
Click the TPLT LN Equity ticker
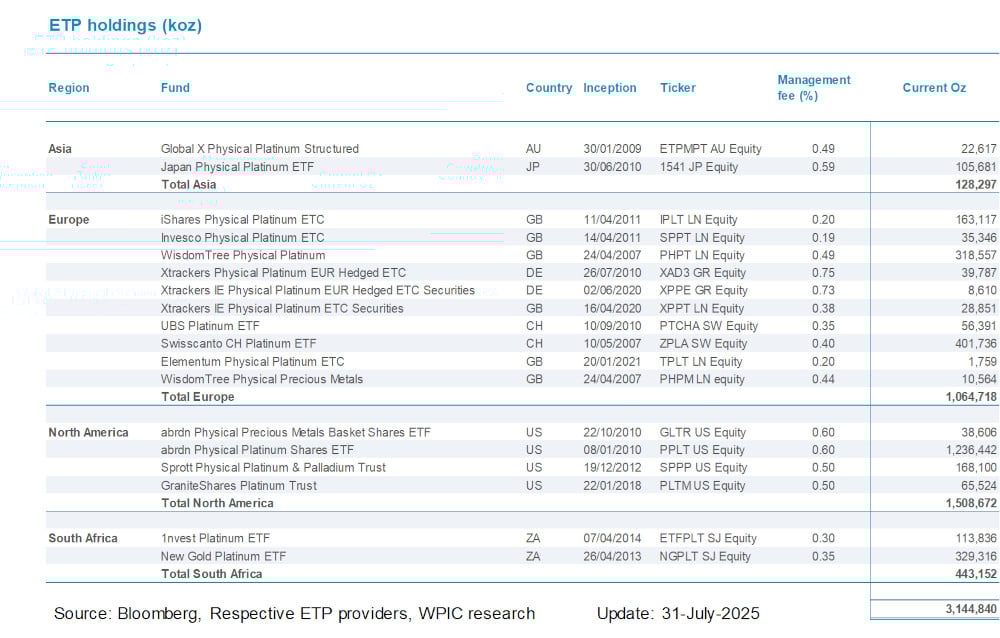701,362
